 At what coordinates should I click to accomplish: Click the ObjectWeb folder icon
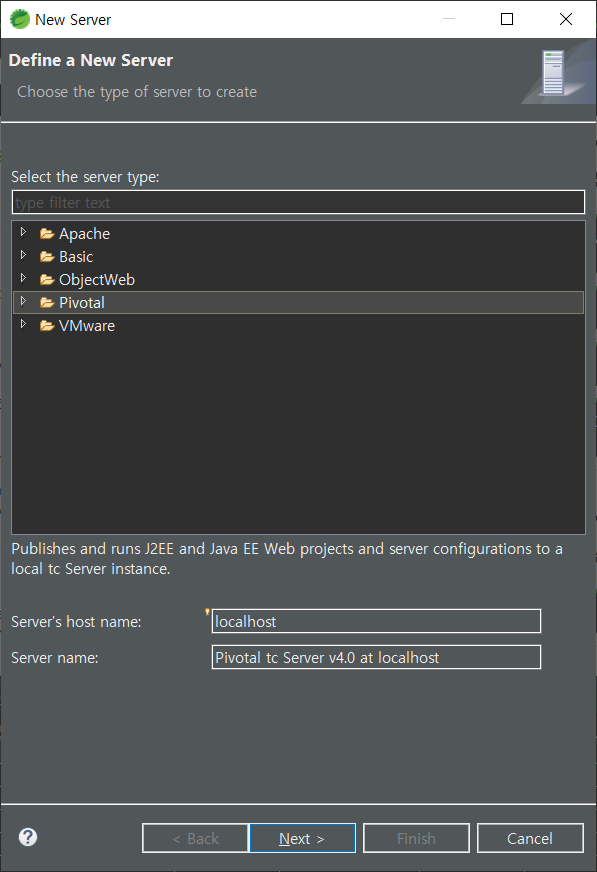(47, 280)
